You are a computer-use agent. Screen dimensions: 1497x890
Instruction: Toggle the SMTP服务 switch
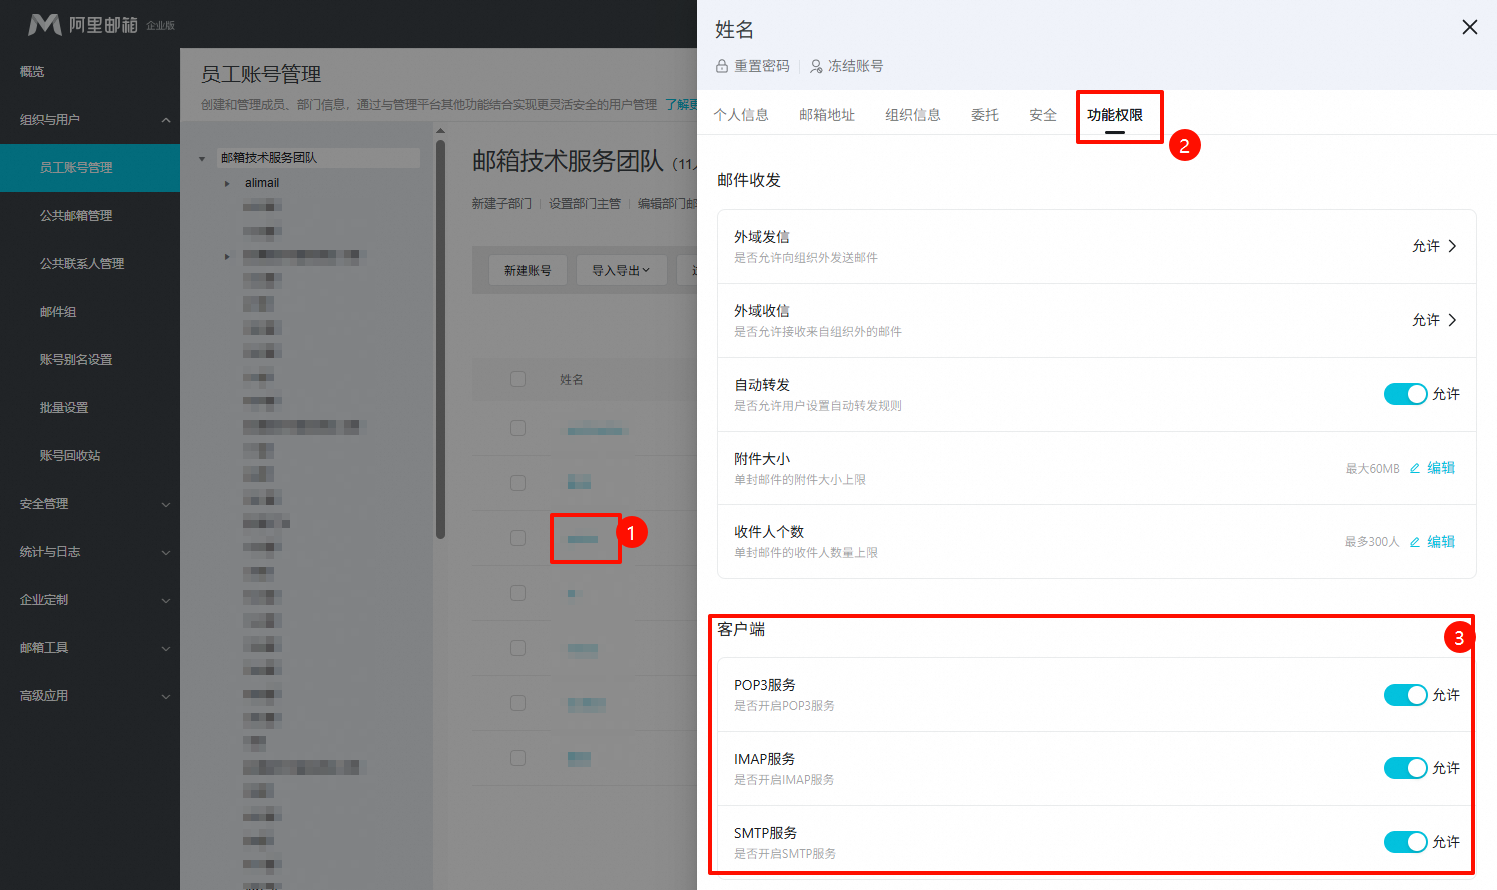1405,842
